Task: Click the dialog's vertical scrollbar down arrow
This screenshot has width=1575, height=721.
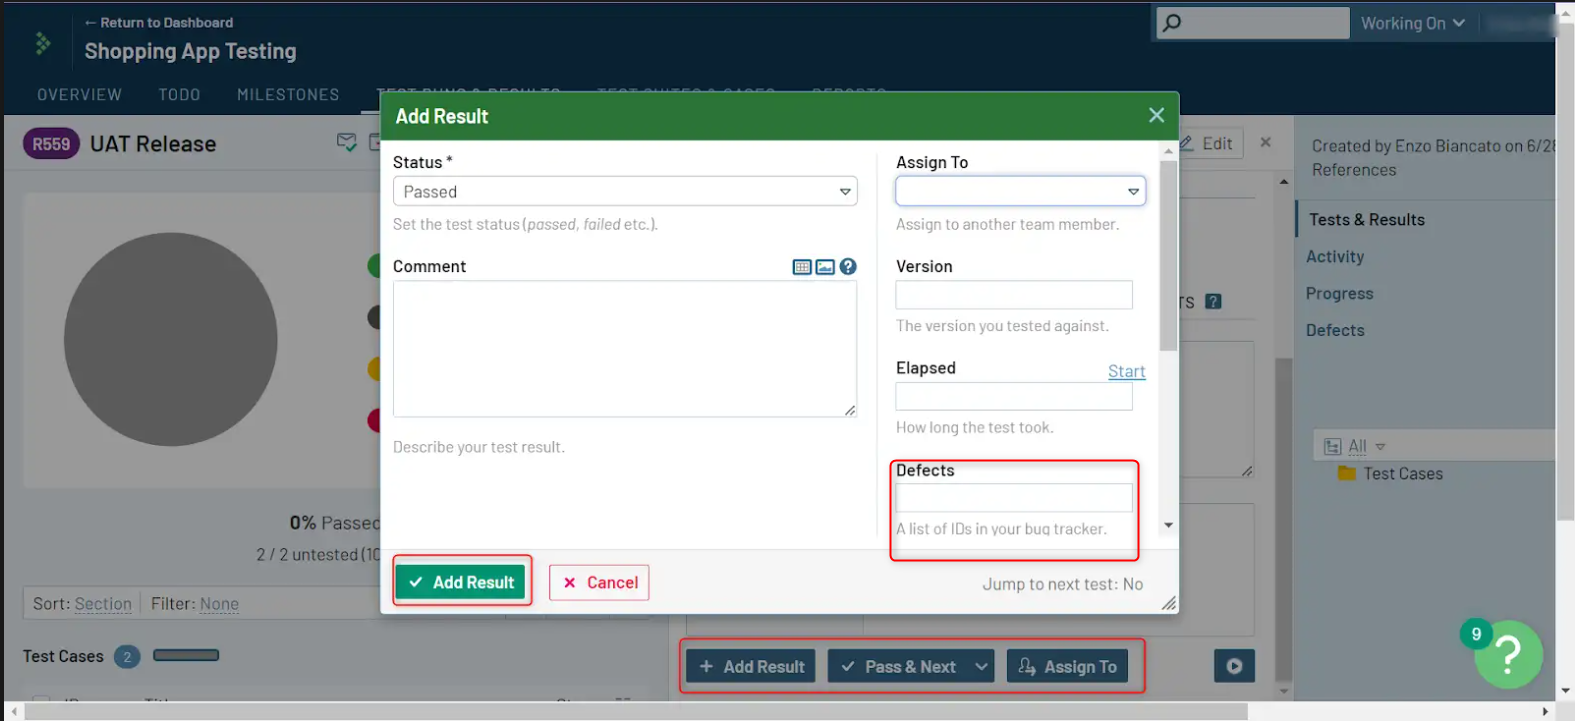Action: (1168, 525)
